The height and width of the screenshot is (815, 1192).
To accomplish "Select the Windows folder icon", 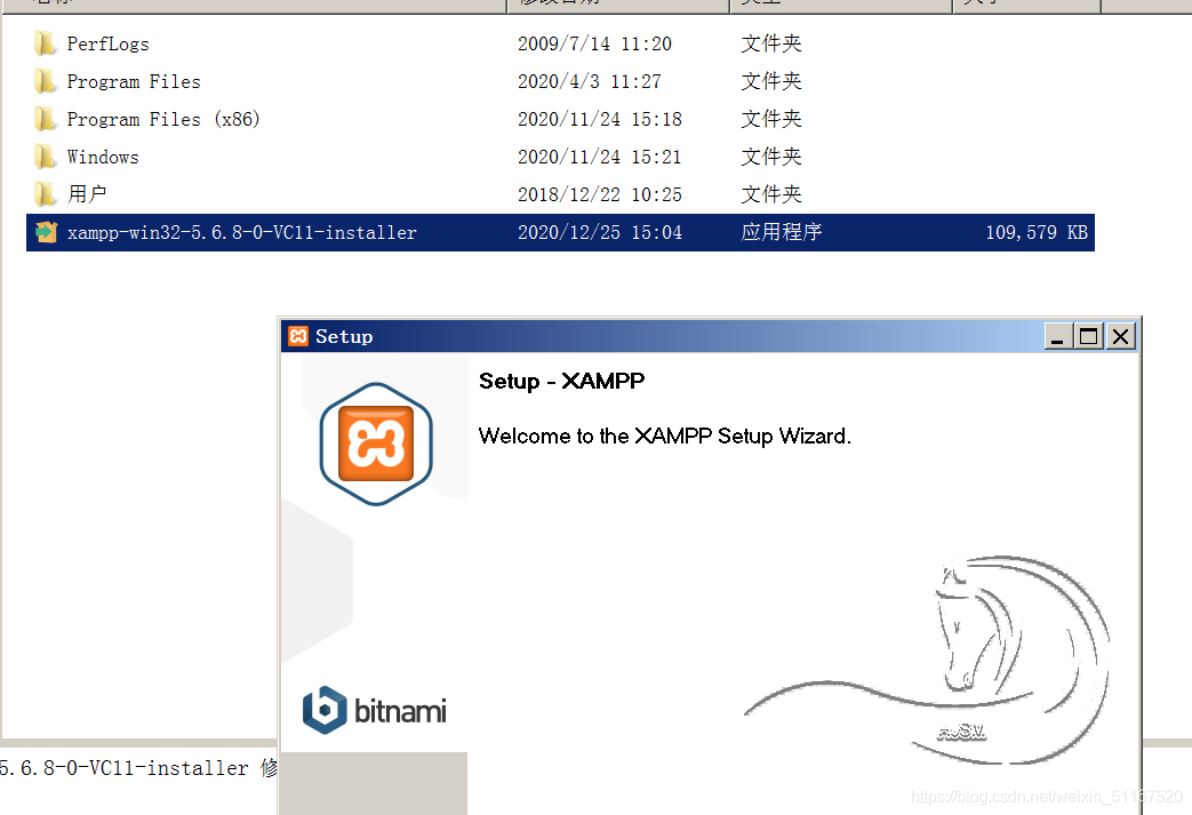I will [45, 157].
